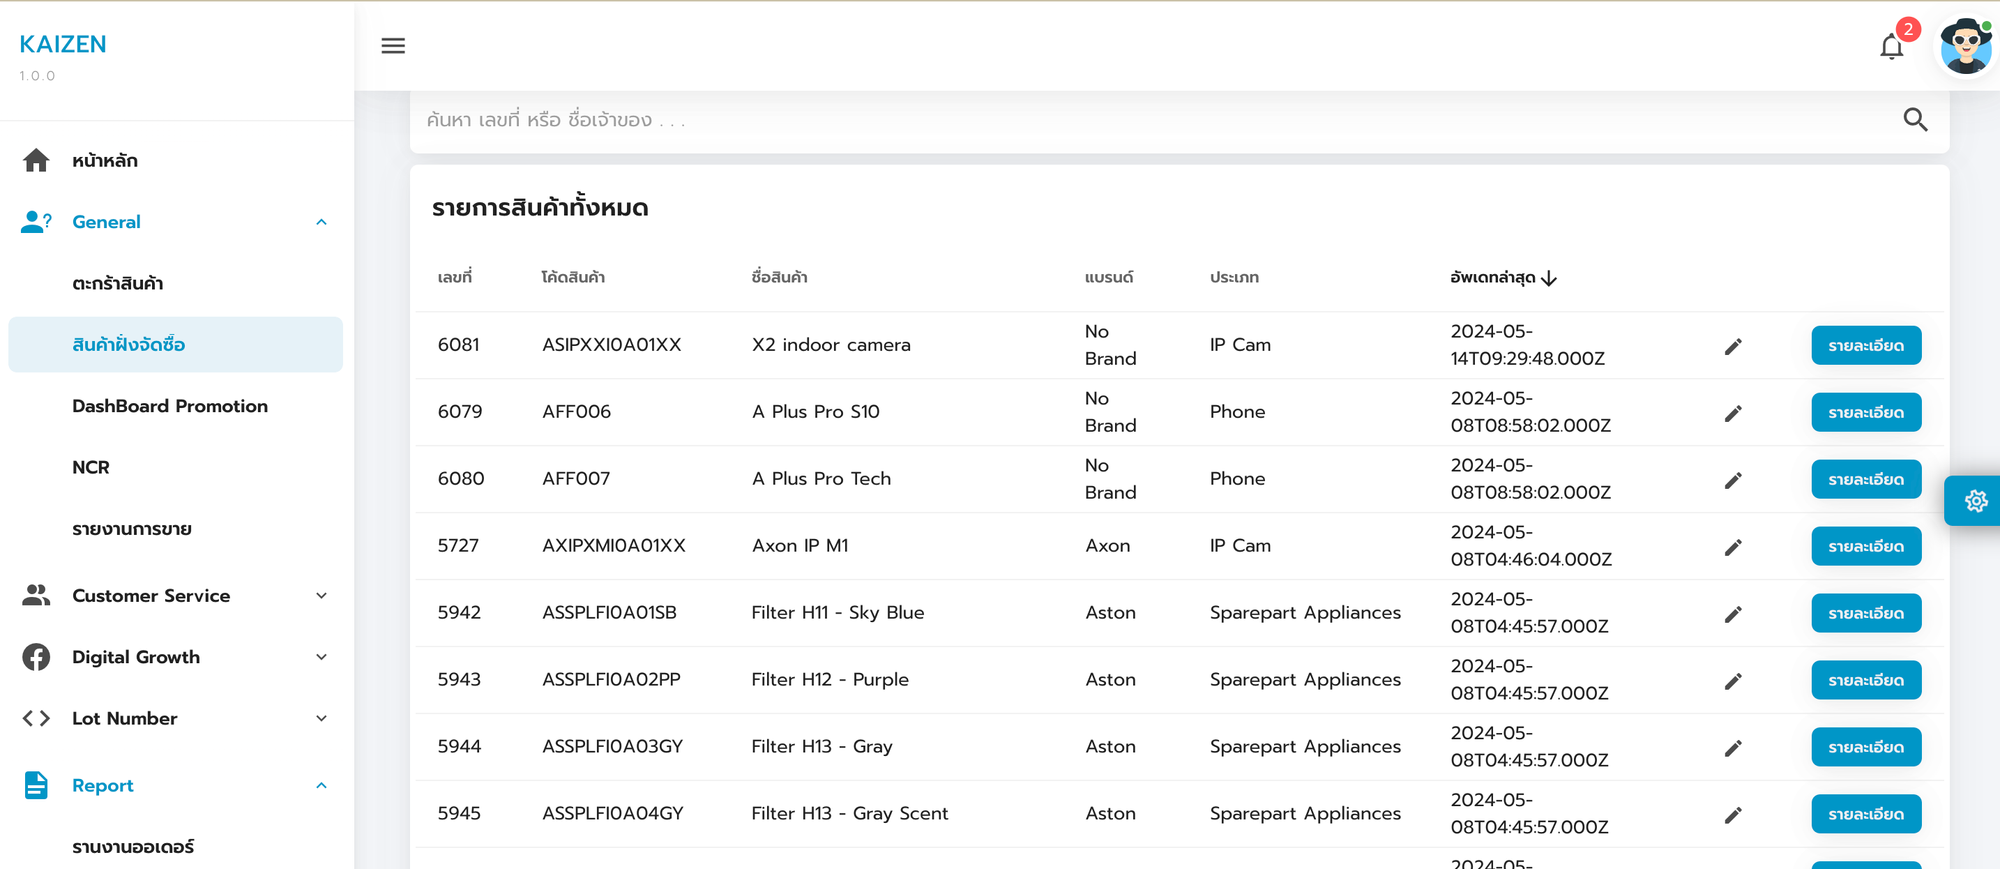
Task: Click the ชื่อสินค้า column header
Action: [779, 277]
